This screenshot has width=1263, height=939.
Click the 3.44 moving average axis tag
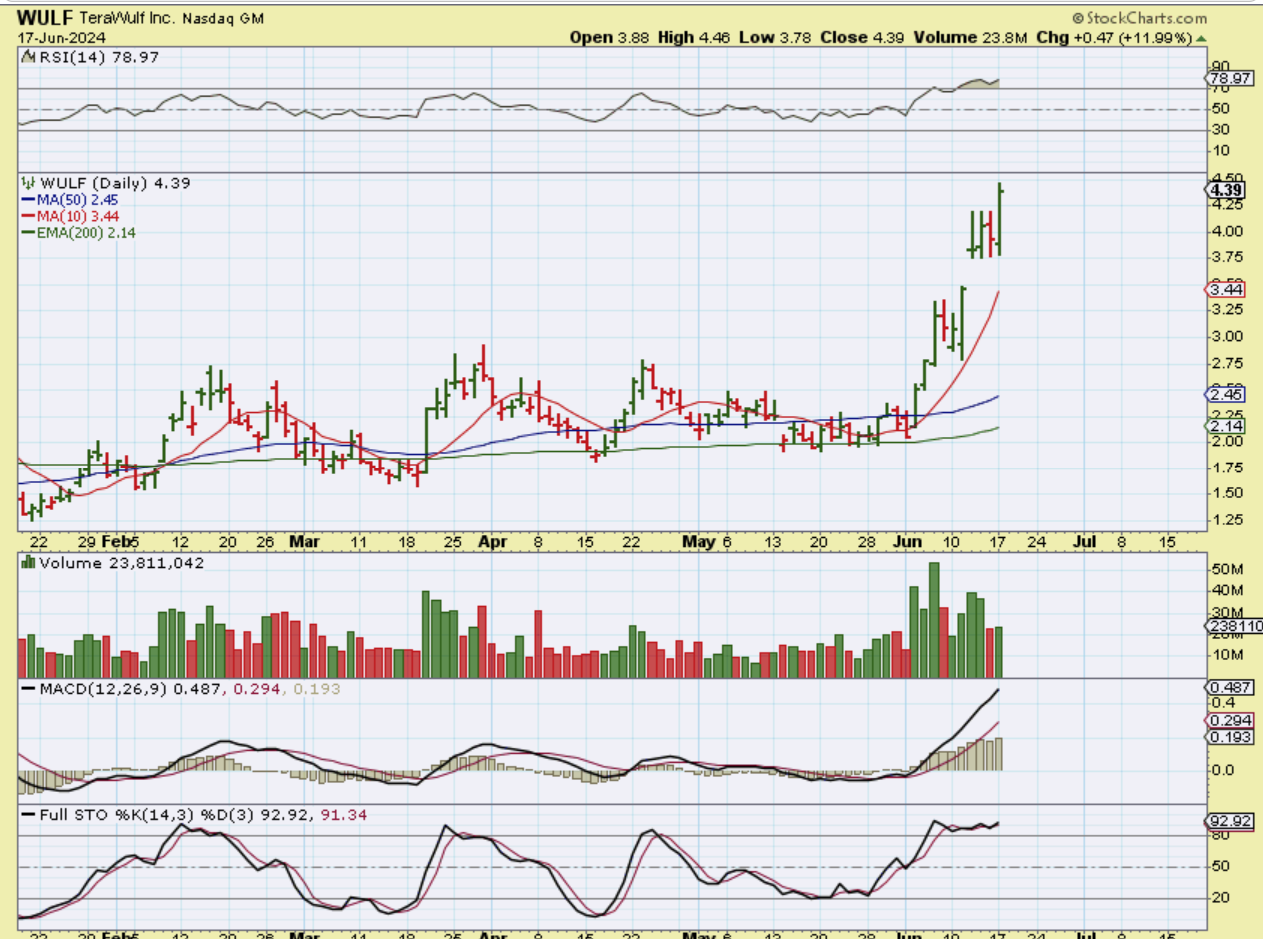1226,289
